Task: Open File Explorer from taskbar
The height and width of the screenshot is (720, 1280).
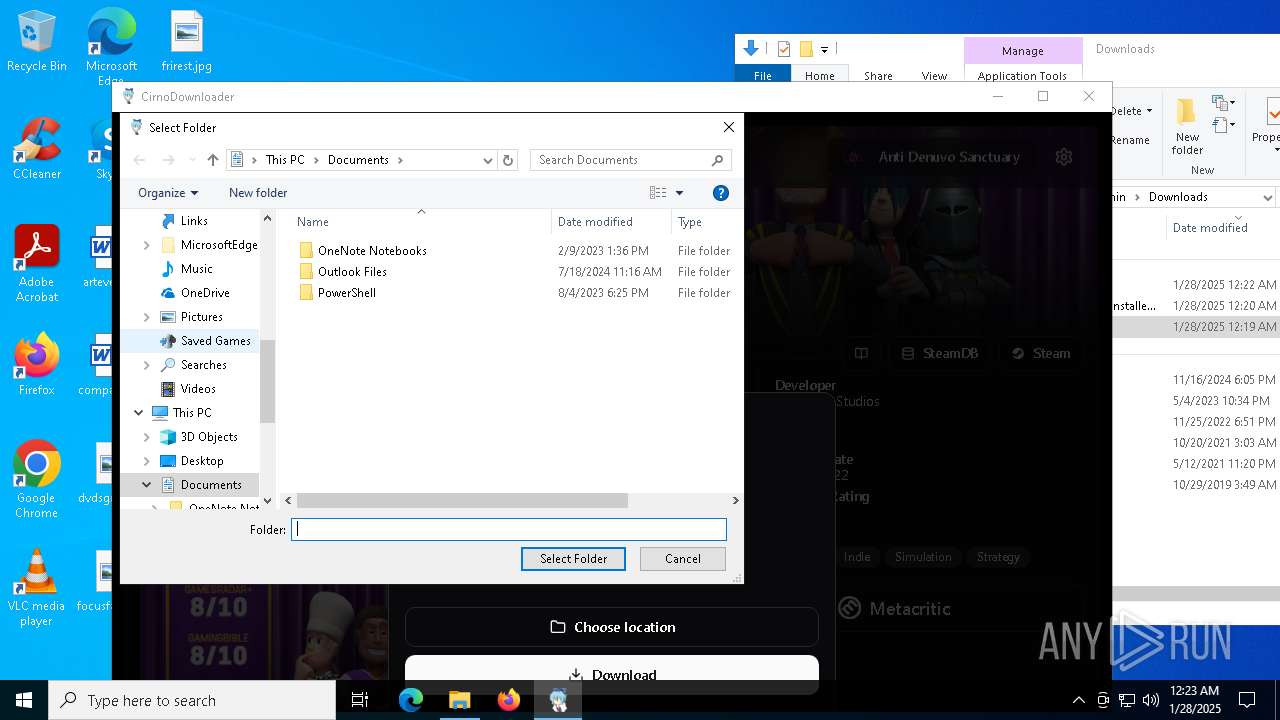Action: click(460, 700)
